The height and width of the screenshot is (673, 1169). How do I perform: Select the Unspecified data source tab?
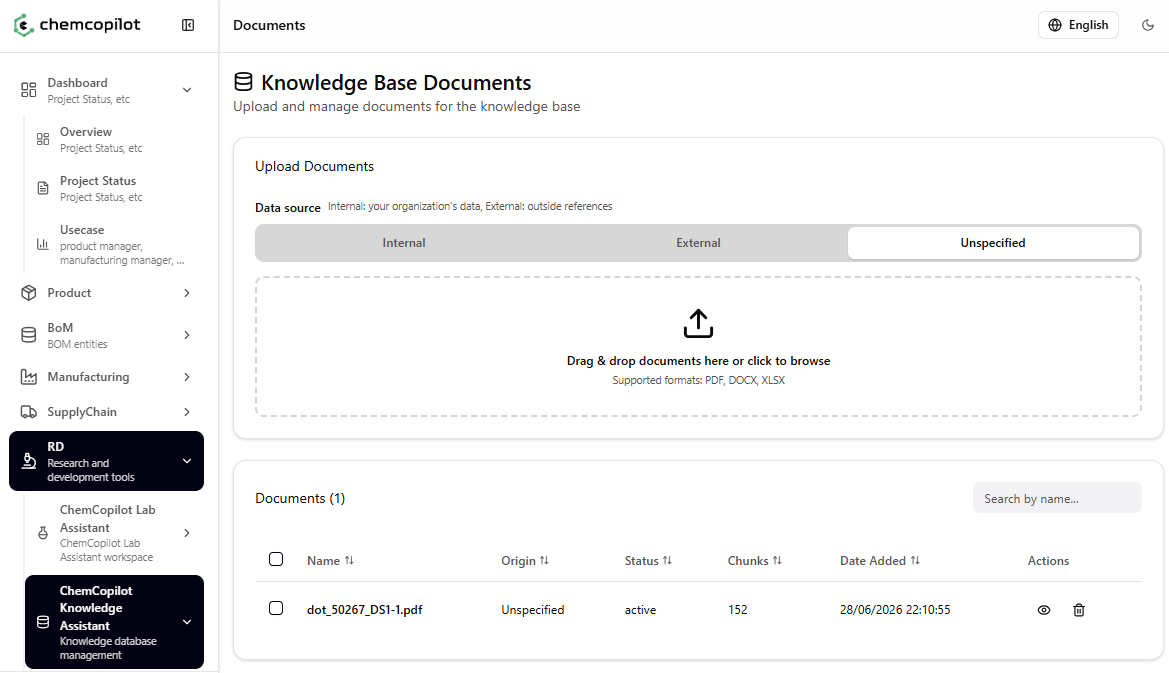(993, 243)
